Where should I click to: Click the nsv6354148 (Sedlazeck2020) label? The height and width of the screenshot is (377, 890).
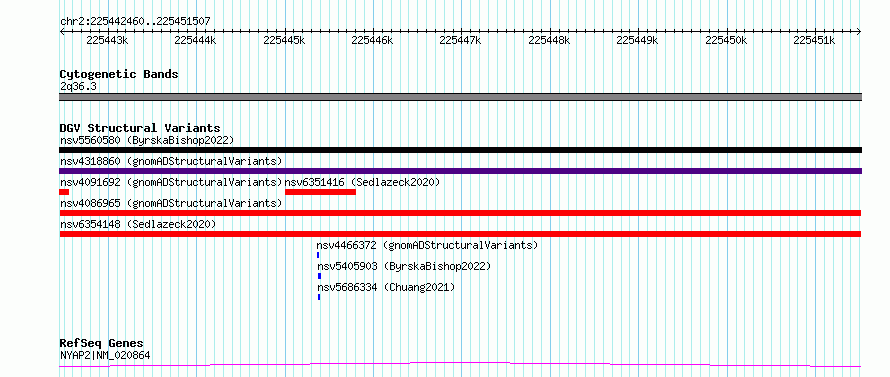(138, 224)
